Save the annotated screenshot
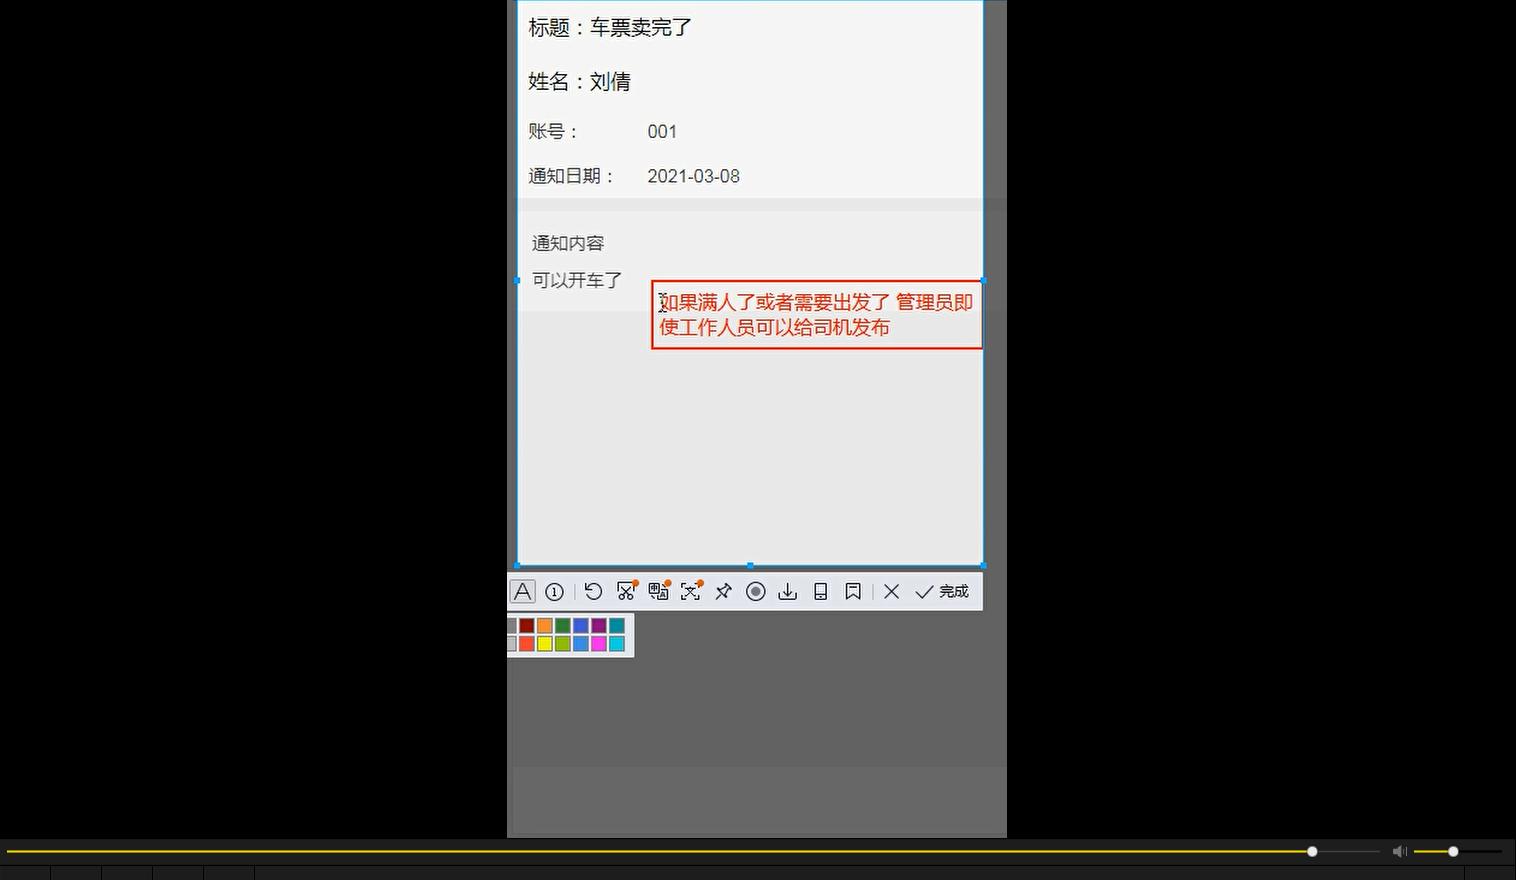Image resolution: width=1516 pixels, height=880 pixels. pyautogui.click(x=787, y=591)
